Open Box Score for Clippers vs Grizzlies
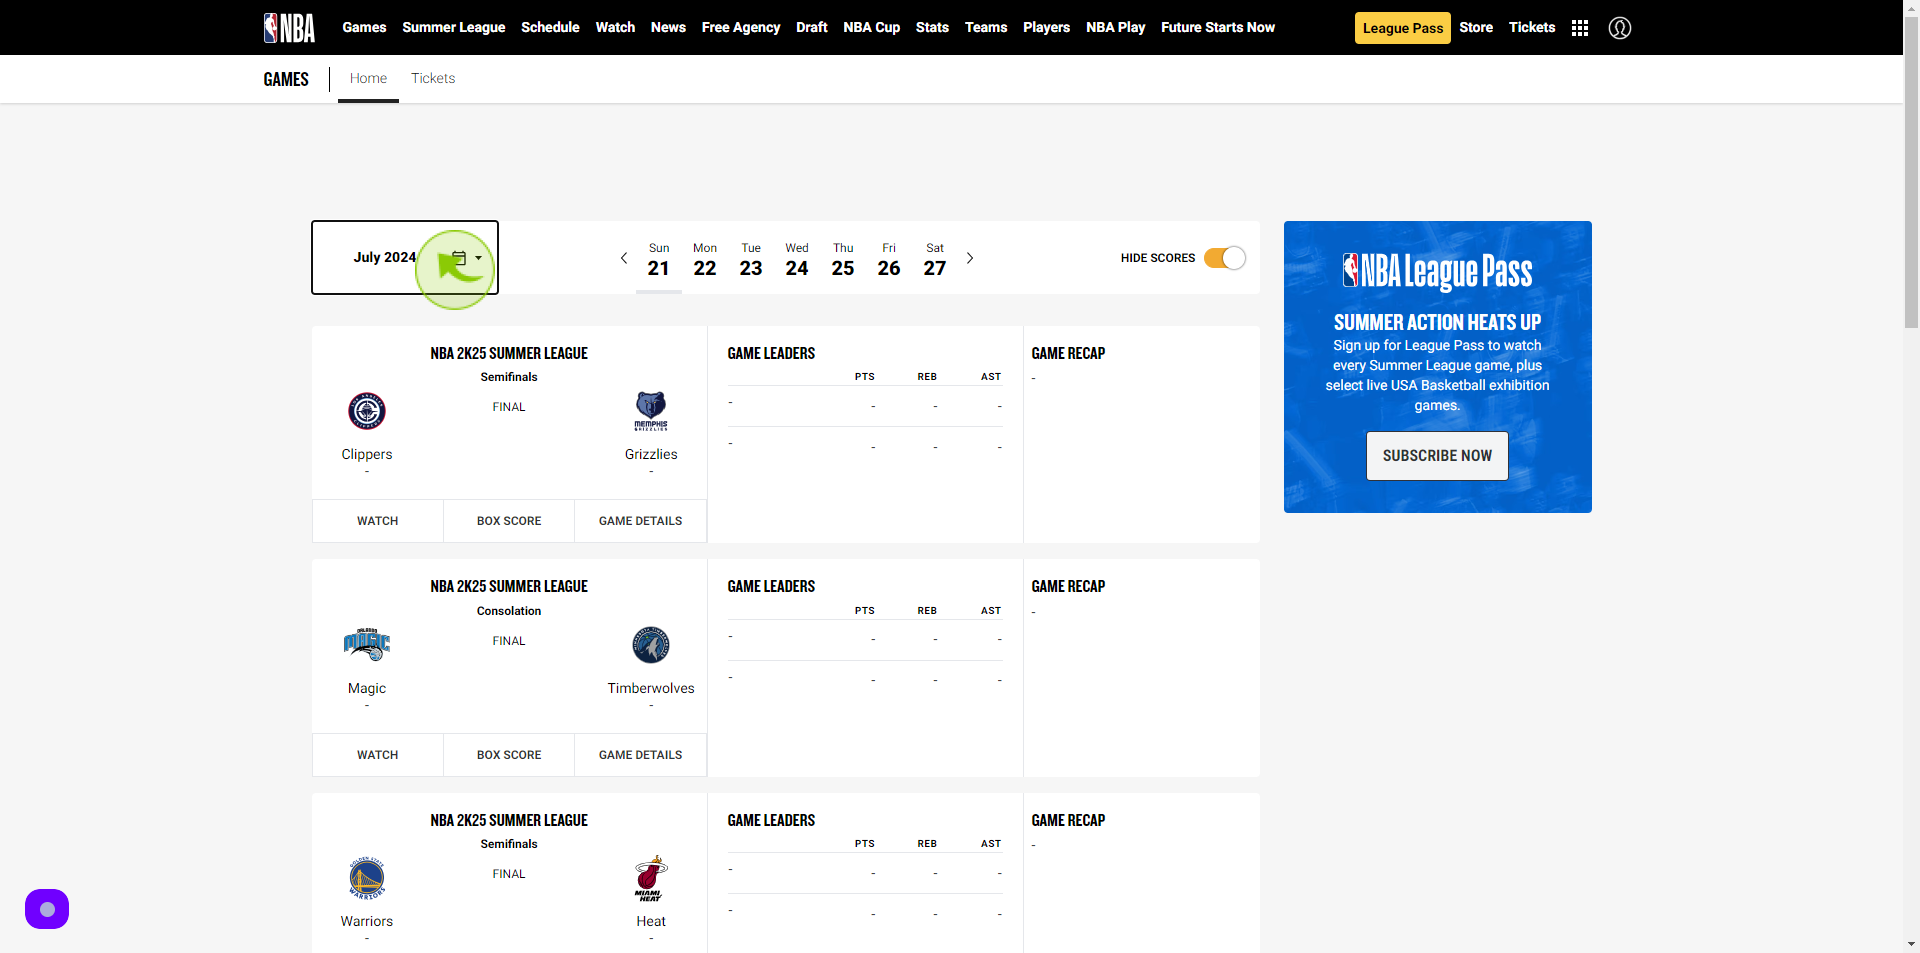The height and width of the screenshot is (953, 1920). coord(509,521)
